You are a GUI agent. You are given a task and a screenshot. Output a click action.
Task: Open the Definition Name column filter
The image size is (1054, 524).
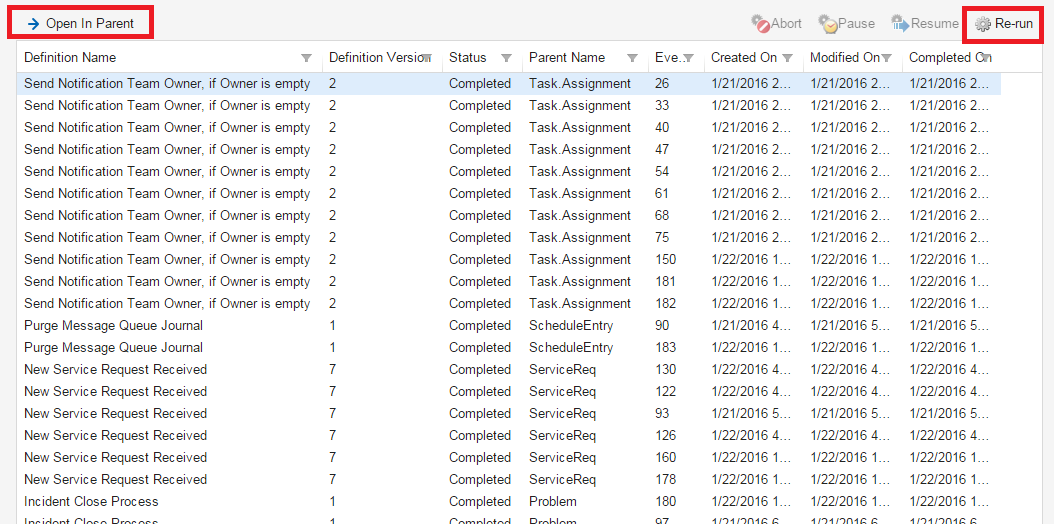coord(306,58)
